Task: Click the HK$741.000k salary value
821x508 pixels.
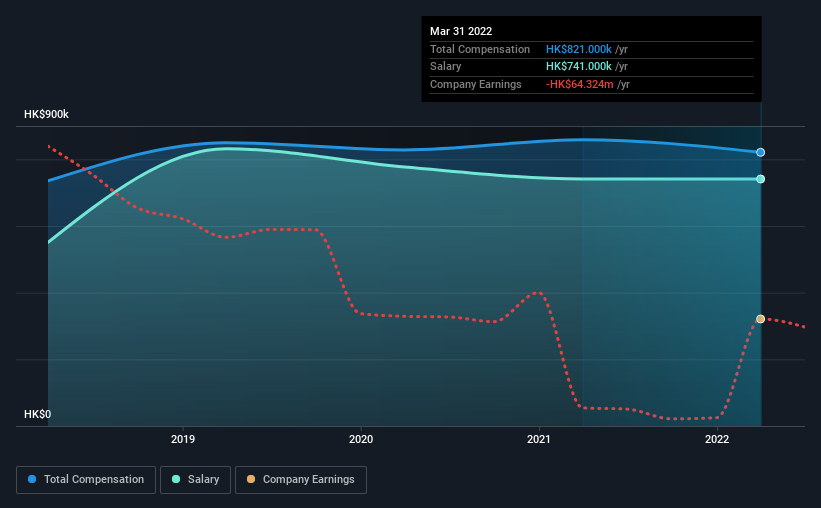Action: (x=579, y=67)
